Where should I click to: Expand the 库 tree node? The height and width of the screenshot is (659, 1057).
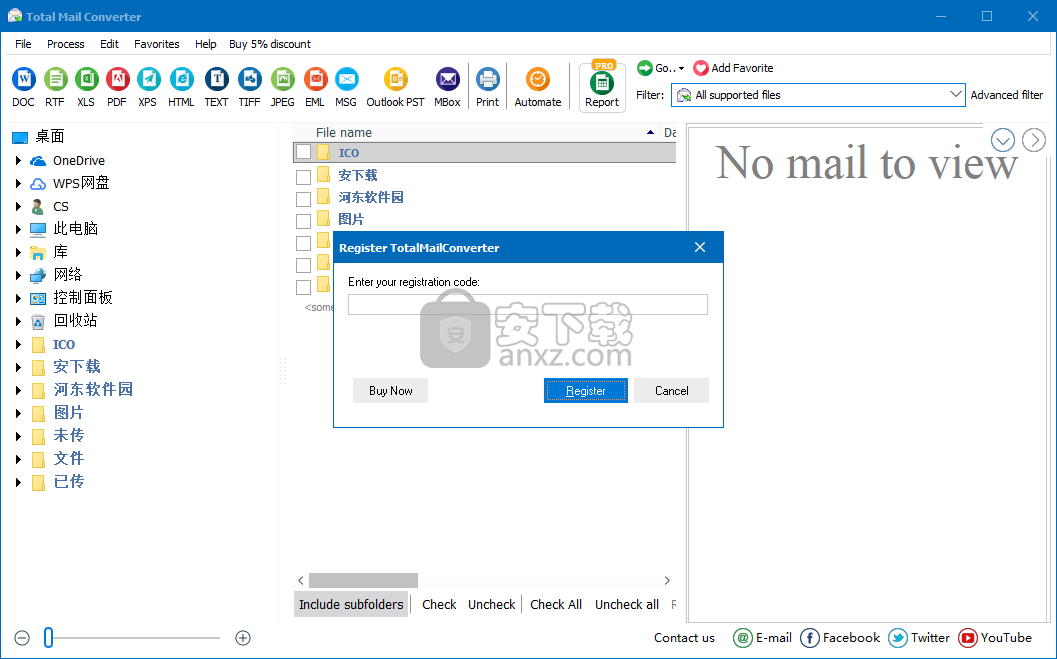click(18, 252)
